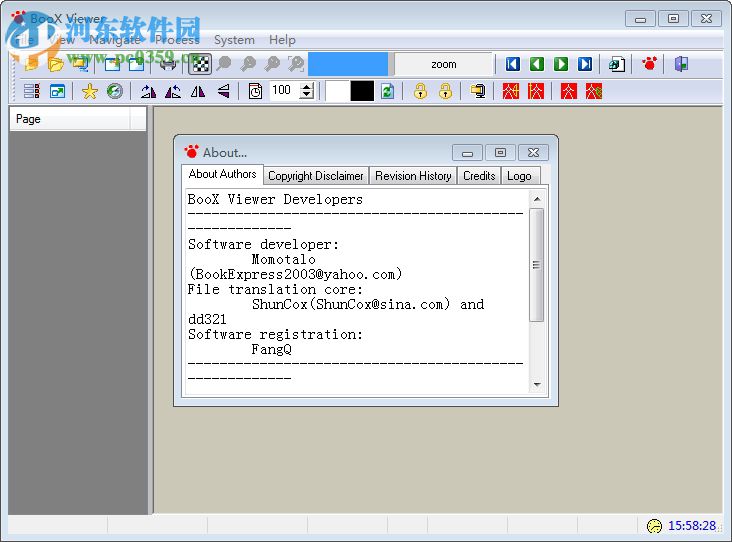
Task: Open the System menu
Action: (234, 40)
